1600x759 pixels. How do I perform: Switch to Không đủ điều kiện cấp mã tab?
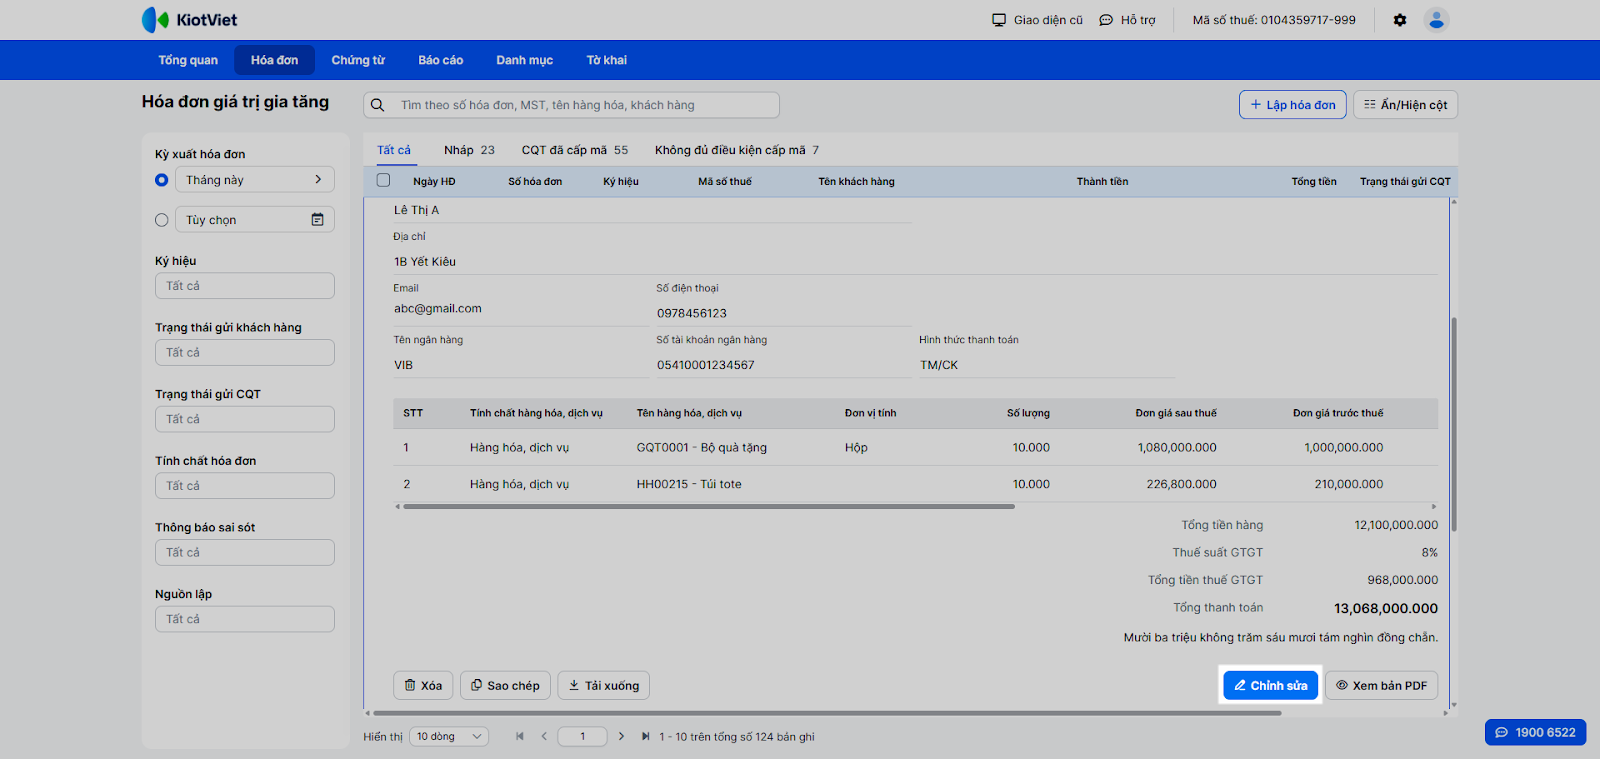737,150
